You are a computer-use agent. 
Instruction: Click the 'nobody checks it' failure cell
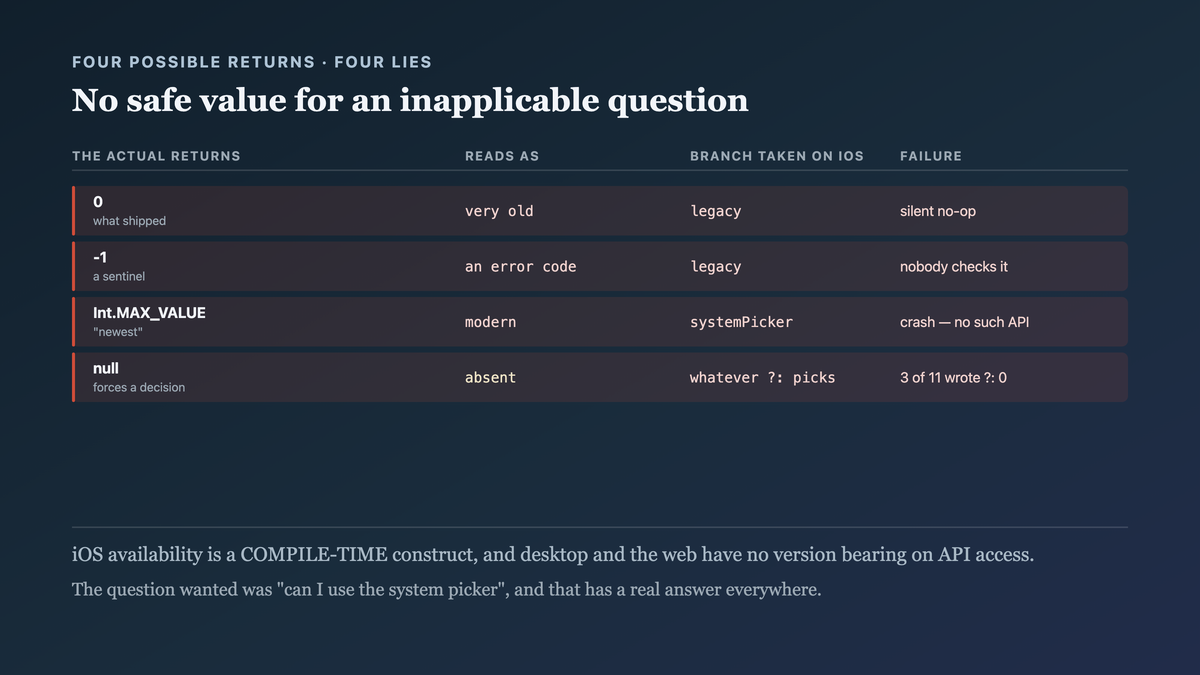tap(954, 267)
